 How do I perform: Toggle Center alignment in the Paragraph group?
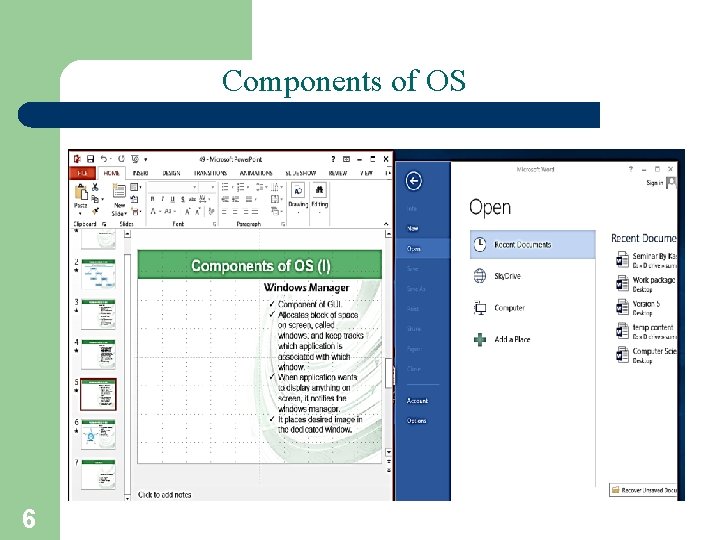click(235, 212)
